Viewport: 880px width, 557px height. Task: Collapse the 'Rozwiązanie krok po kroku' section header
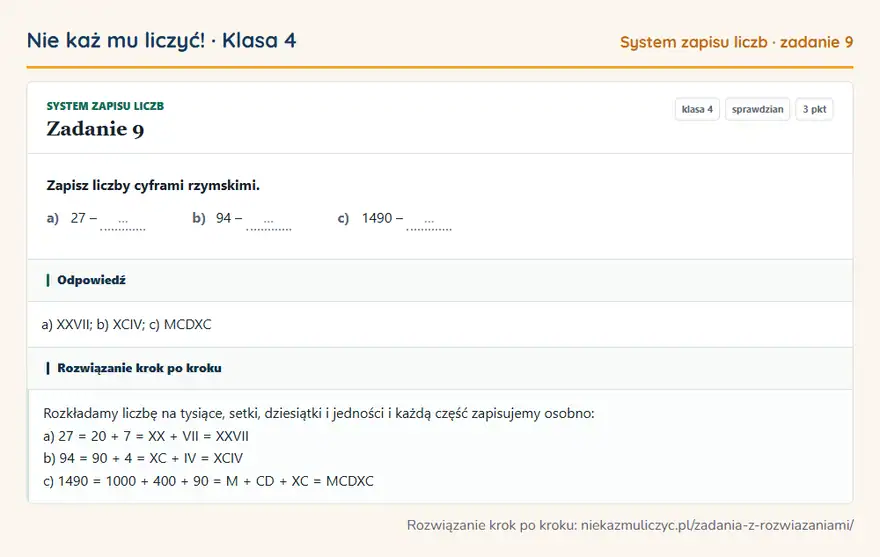(x=440, y=368)
